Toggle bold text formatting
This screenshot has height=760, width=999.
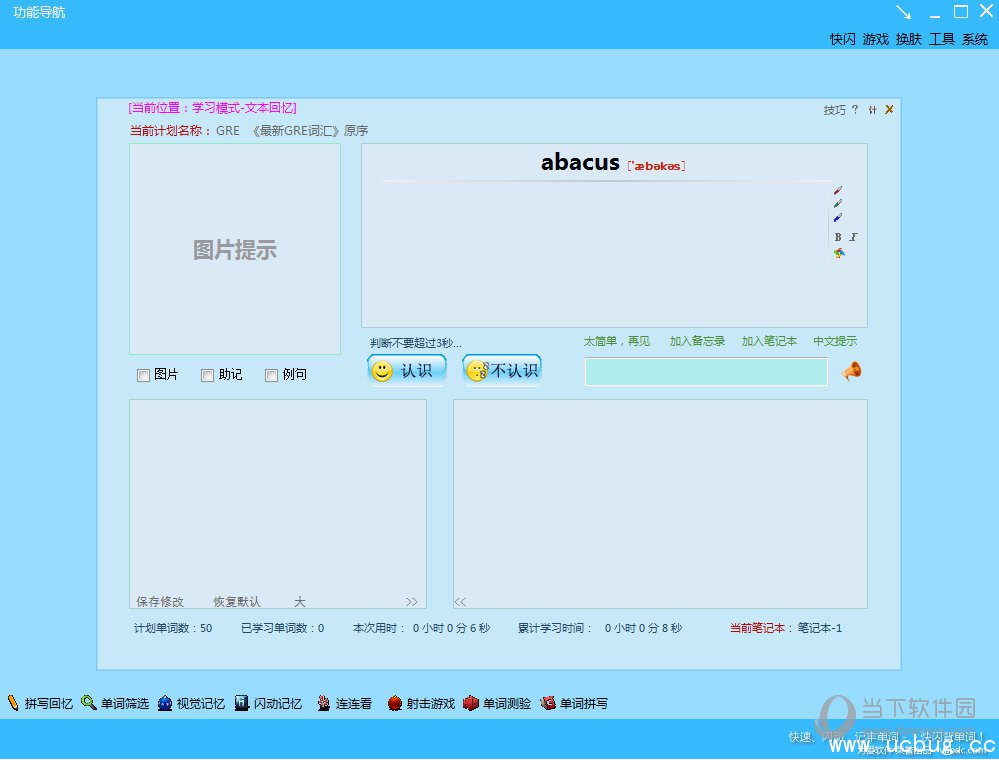coord(838,237)
